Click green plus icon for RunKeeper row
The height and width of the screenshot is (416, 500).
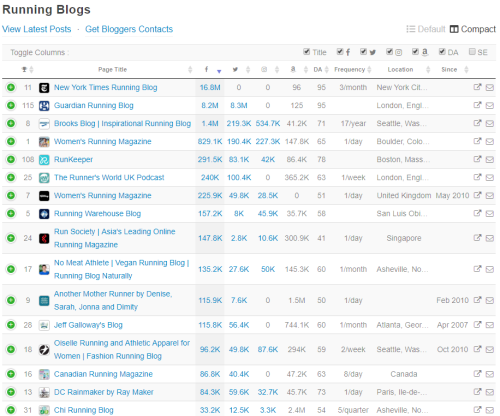pos(11,159)
